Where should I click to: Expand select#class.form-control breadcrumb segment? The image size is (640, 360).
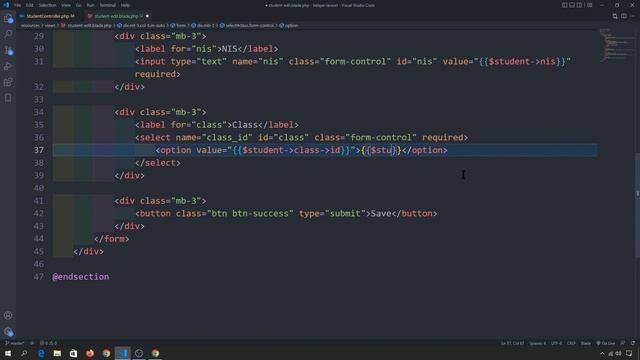coord(247,25)
